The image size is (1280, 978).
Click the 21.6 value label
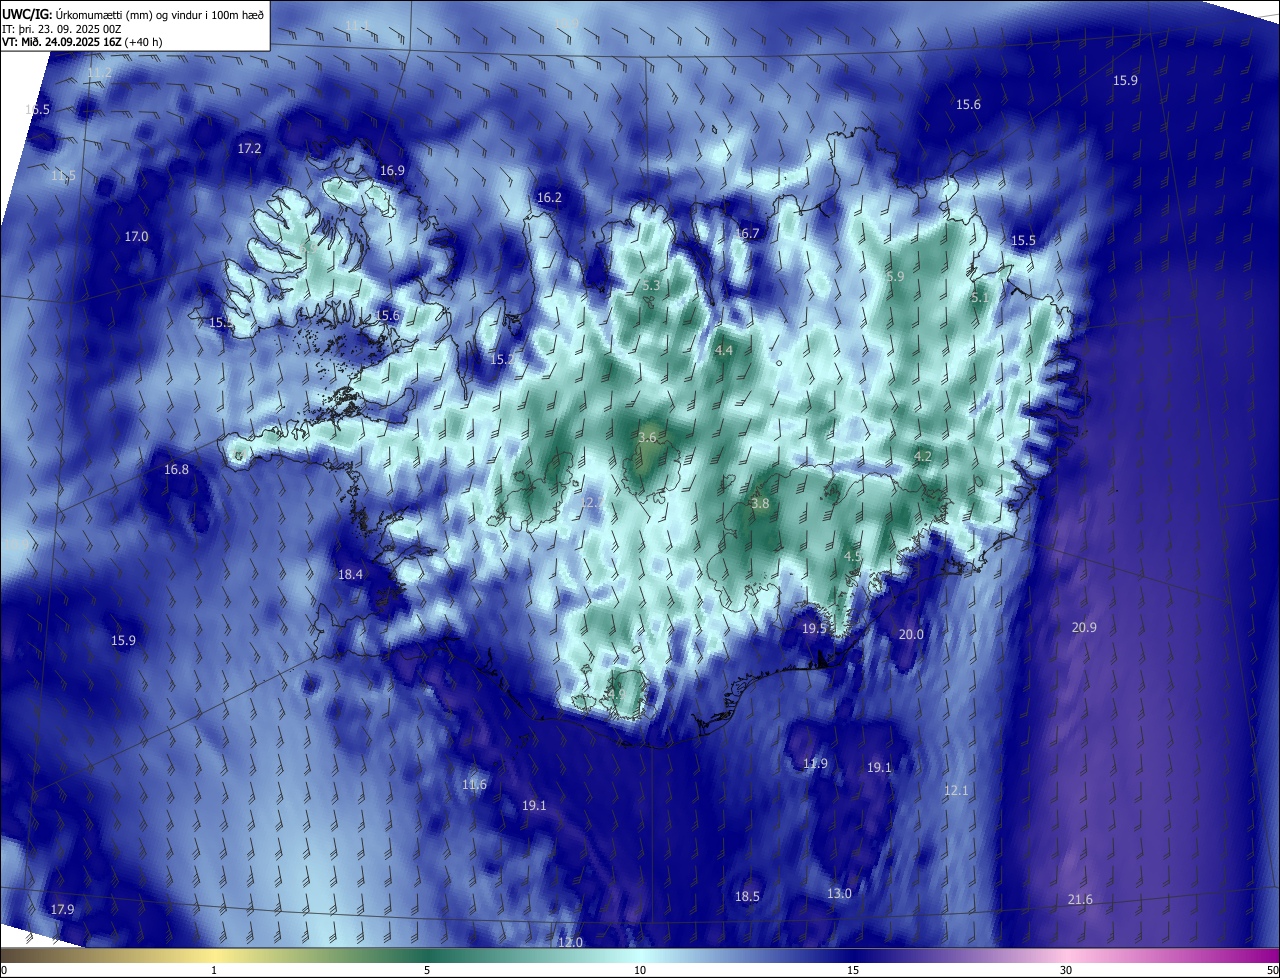tap(1080, 899)
